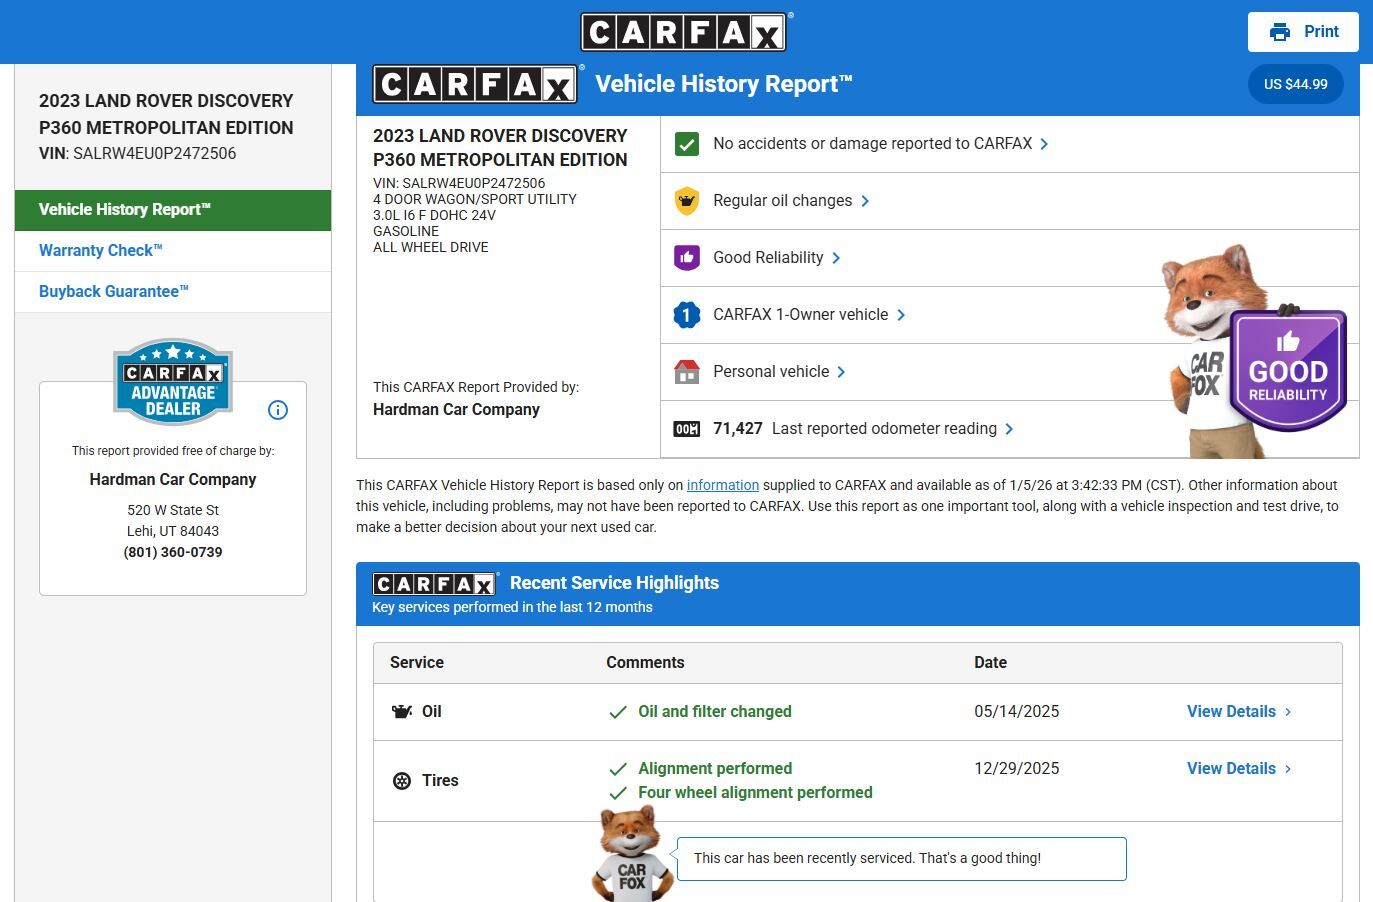Expand the Regular oil changes row
This screenshot has width=1373, height=902.
(x=790, y=201)
